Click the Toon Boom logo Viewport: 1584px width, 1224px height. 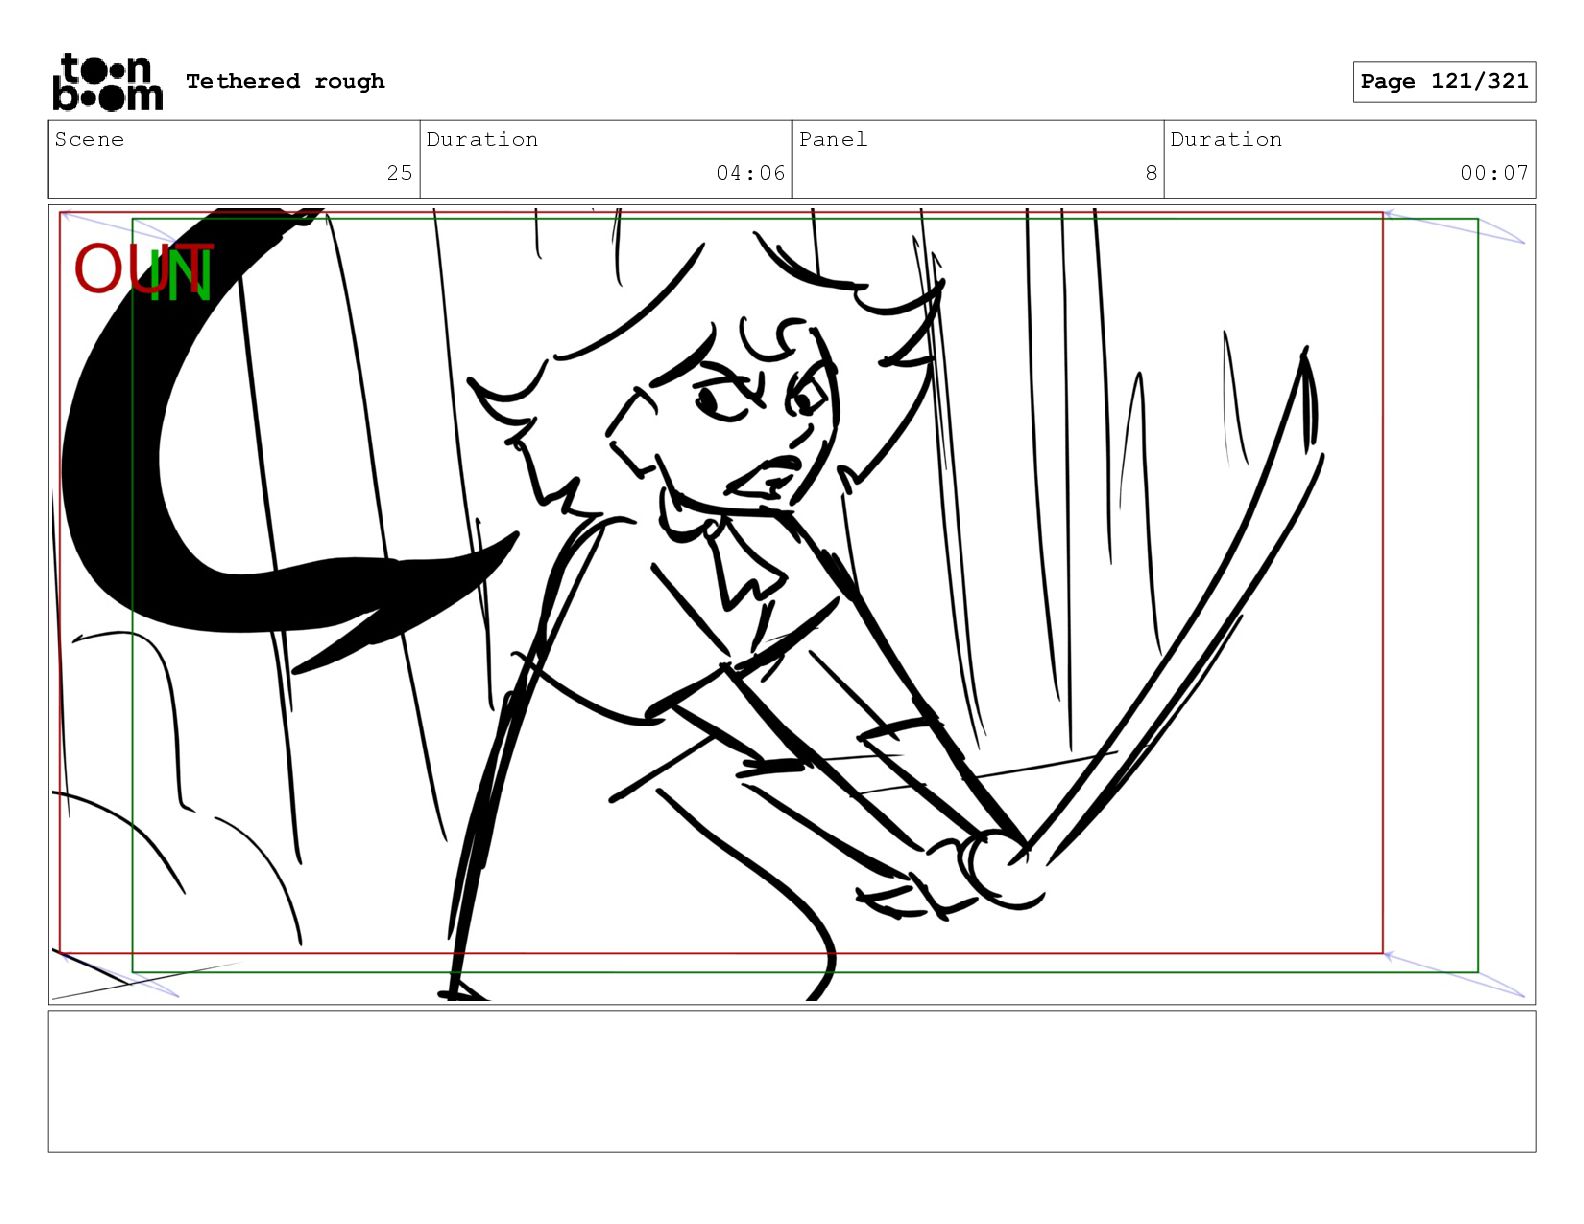[107, 82]
